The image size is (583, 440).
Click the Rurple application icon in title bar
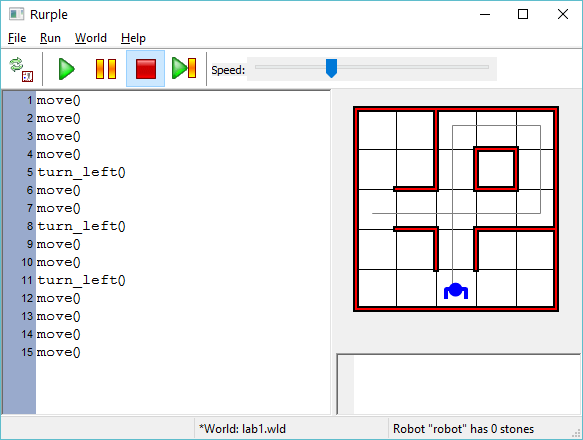[x=16, y=15]
